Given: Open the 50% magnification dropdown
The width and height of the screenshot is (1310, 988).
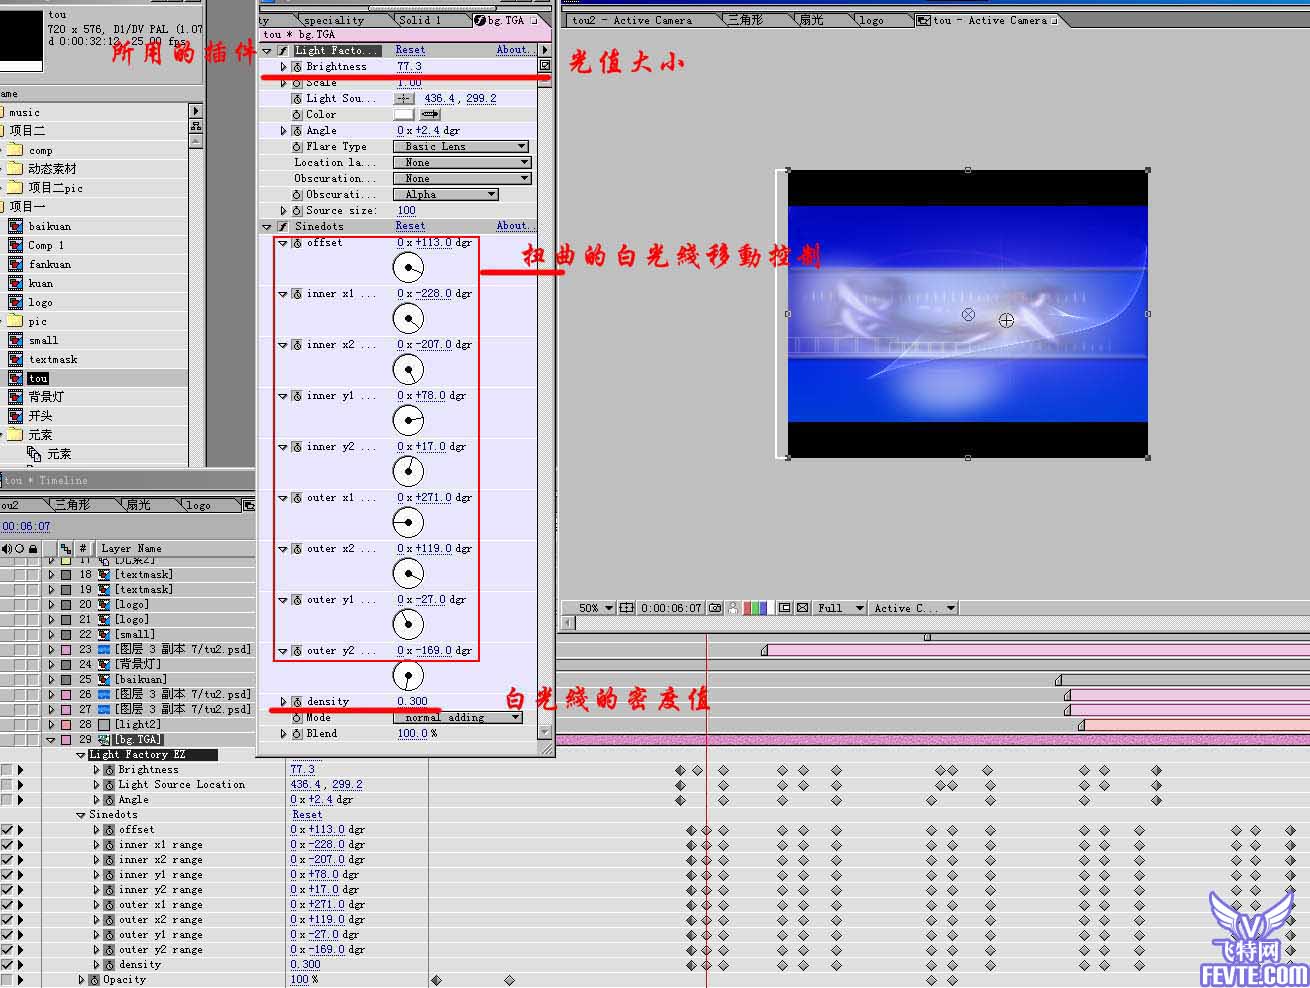Looking at the screenshot, I should [x=589, y=608].
